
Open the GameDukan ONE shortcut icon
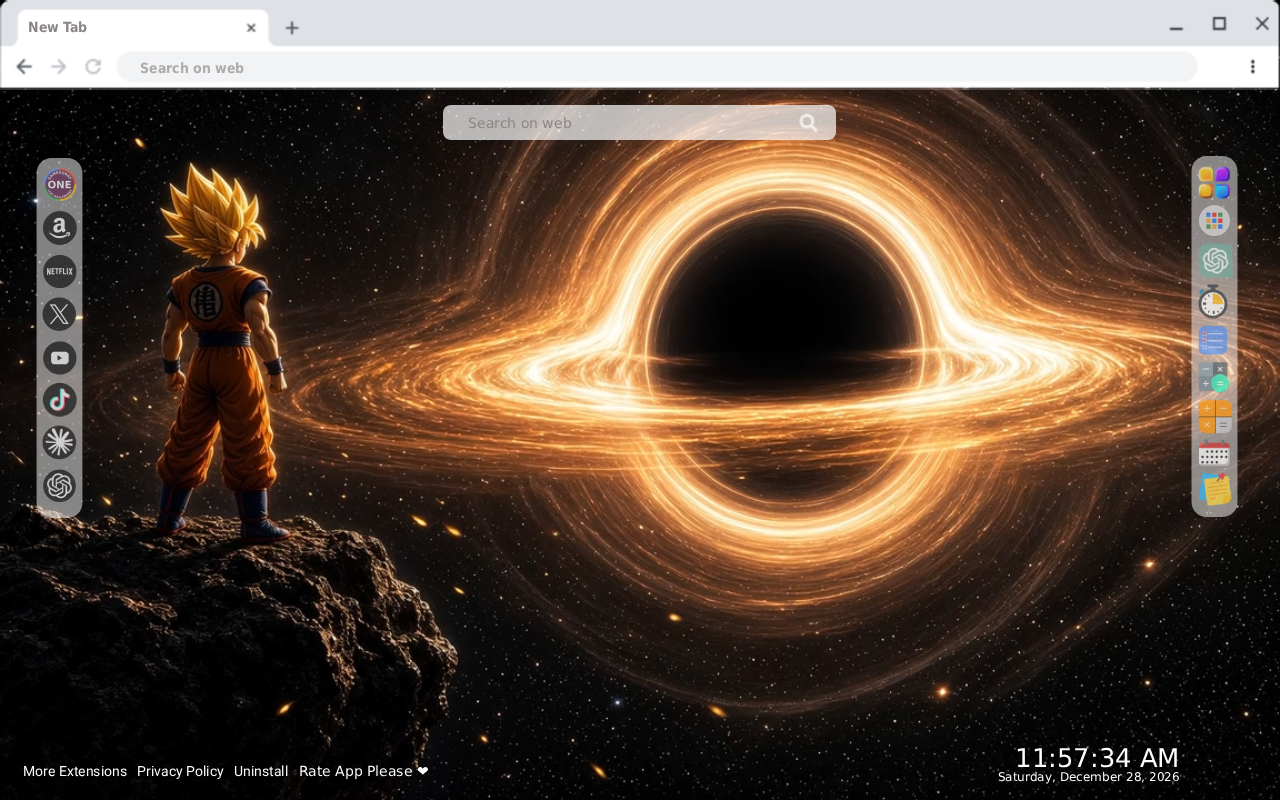[59, 185]
